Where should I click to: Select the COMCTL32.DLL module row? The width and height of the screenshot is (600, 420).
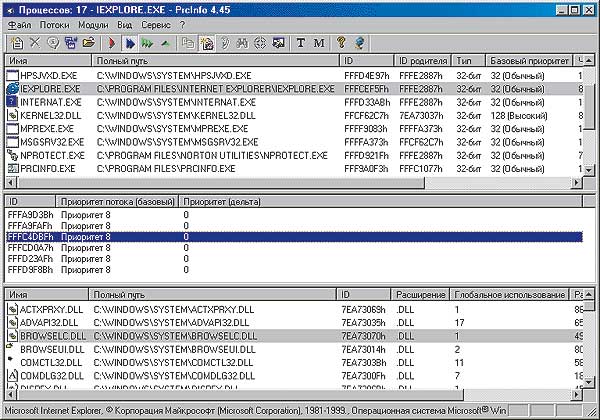[x=50, y=361]
